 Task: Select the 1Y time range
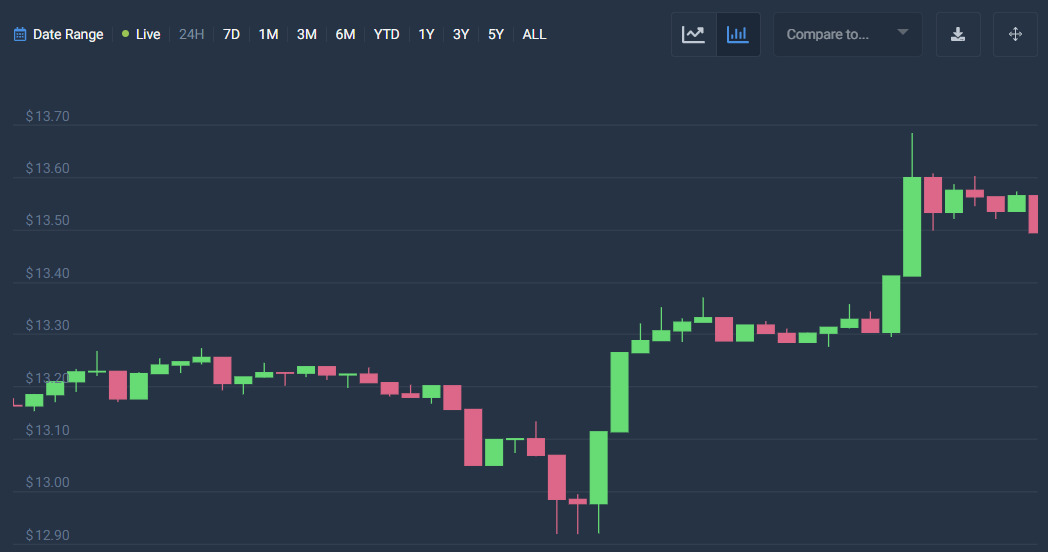[426, 34]
